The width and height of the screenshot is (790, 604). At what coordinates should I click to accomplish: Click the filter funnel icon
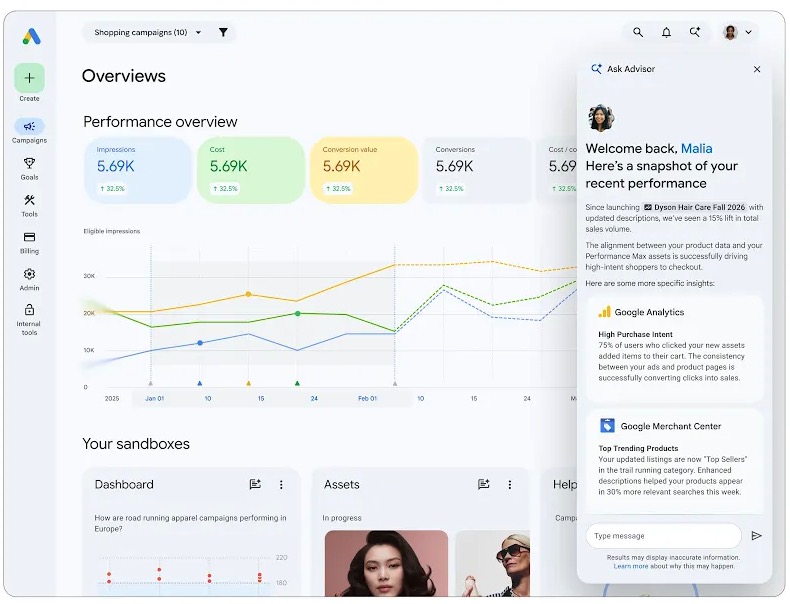pos(223,32)
